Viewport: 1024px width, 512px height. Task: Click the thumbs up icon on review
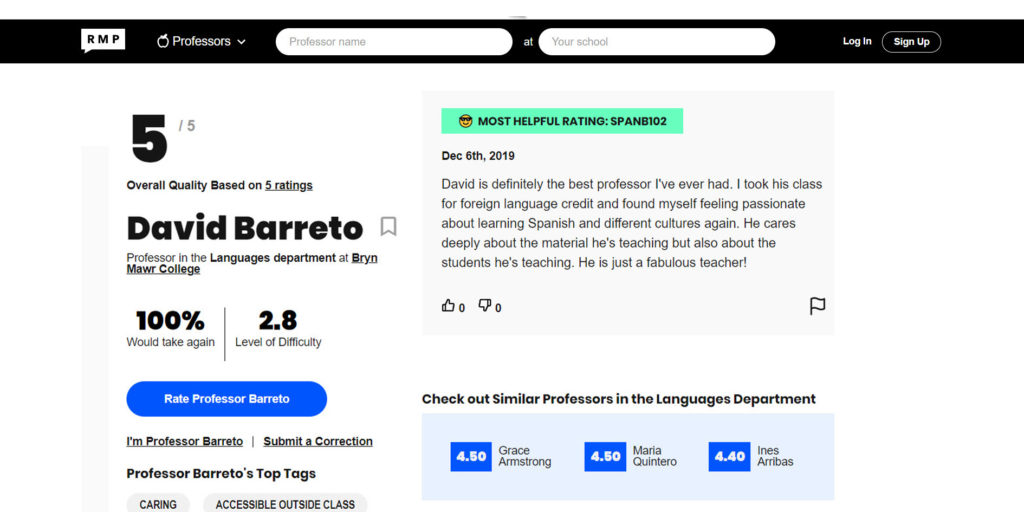point(448,306)
